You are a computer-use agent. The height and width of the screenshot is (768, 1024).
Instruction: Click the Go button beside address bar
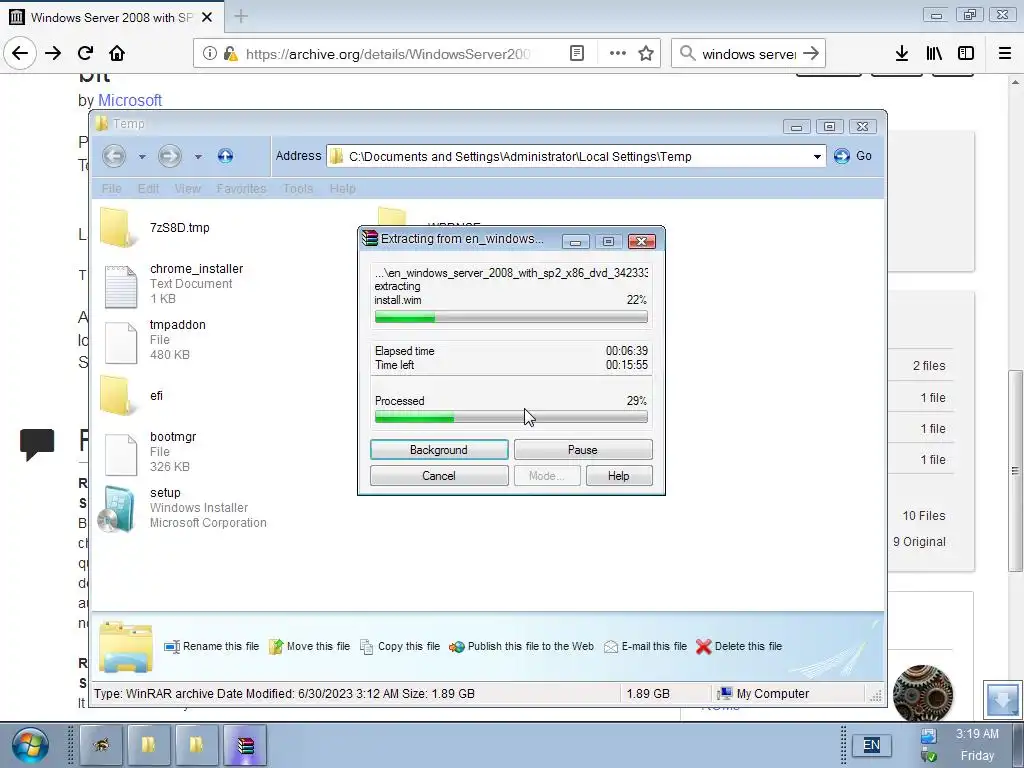[x=853, y=156]
